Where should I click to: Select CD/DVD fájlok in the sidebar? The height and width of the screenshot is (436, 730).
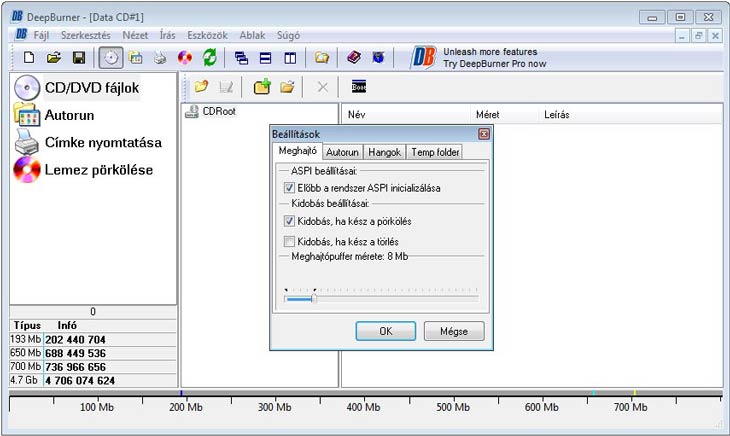(x=92, y=88)
